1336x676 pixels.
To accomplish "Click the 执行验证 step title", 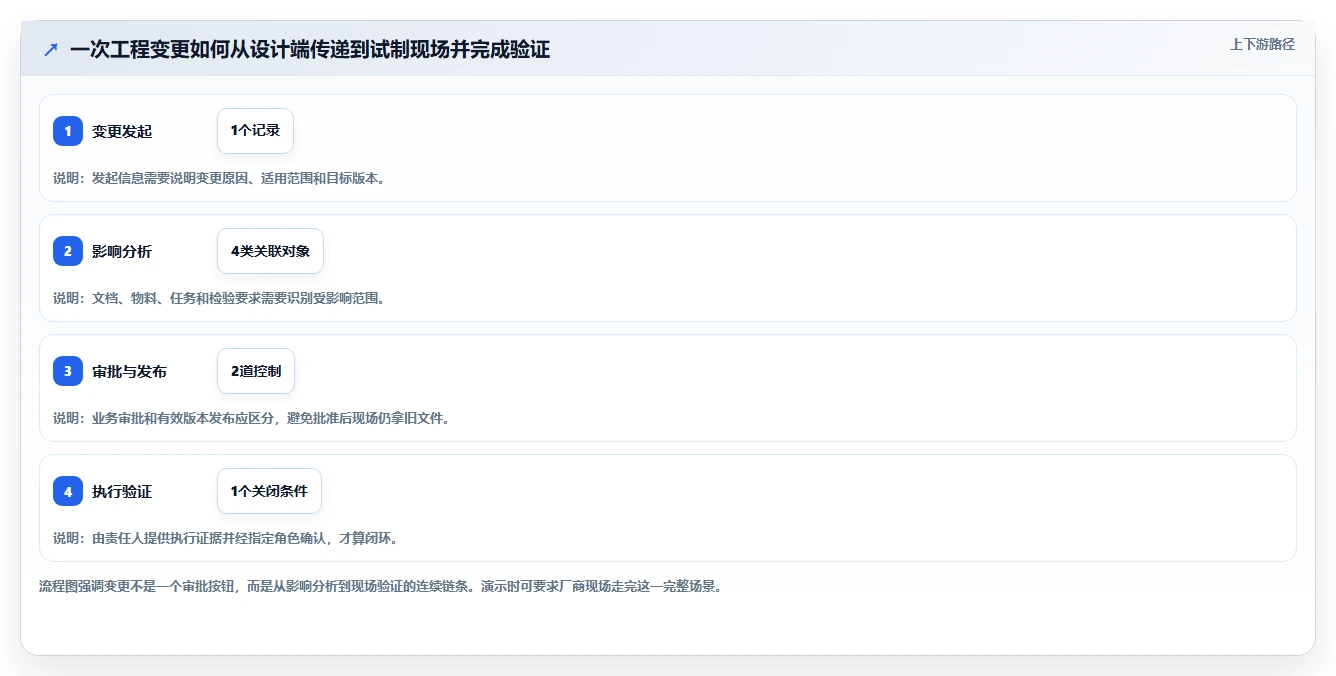I will (122, 491).
